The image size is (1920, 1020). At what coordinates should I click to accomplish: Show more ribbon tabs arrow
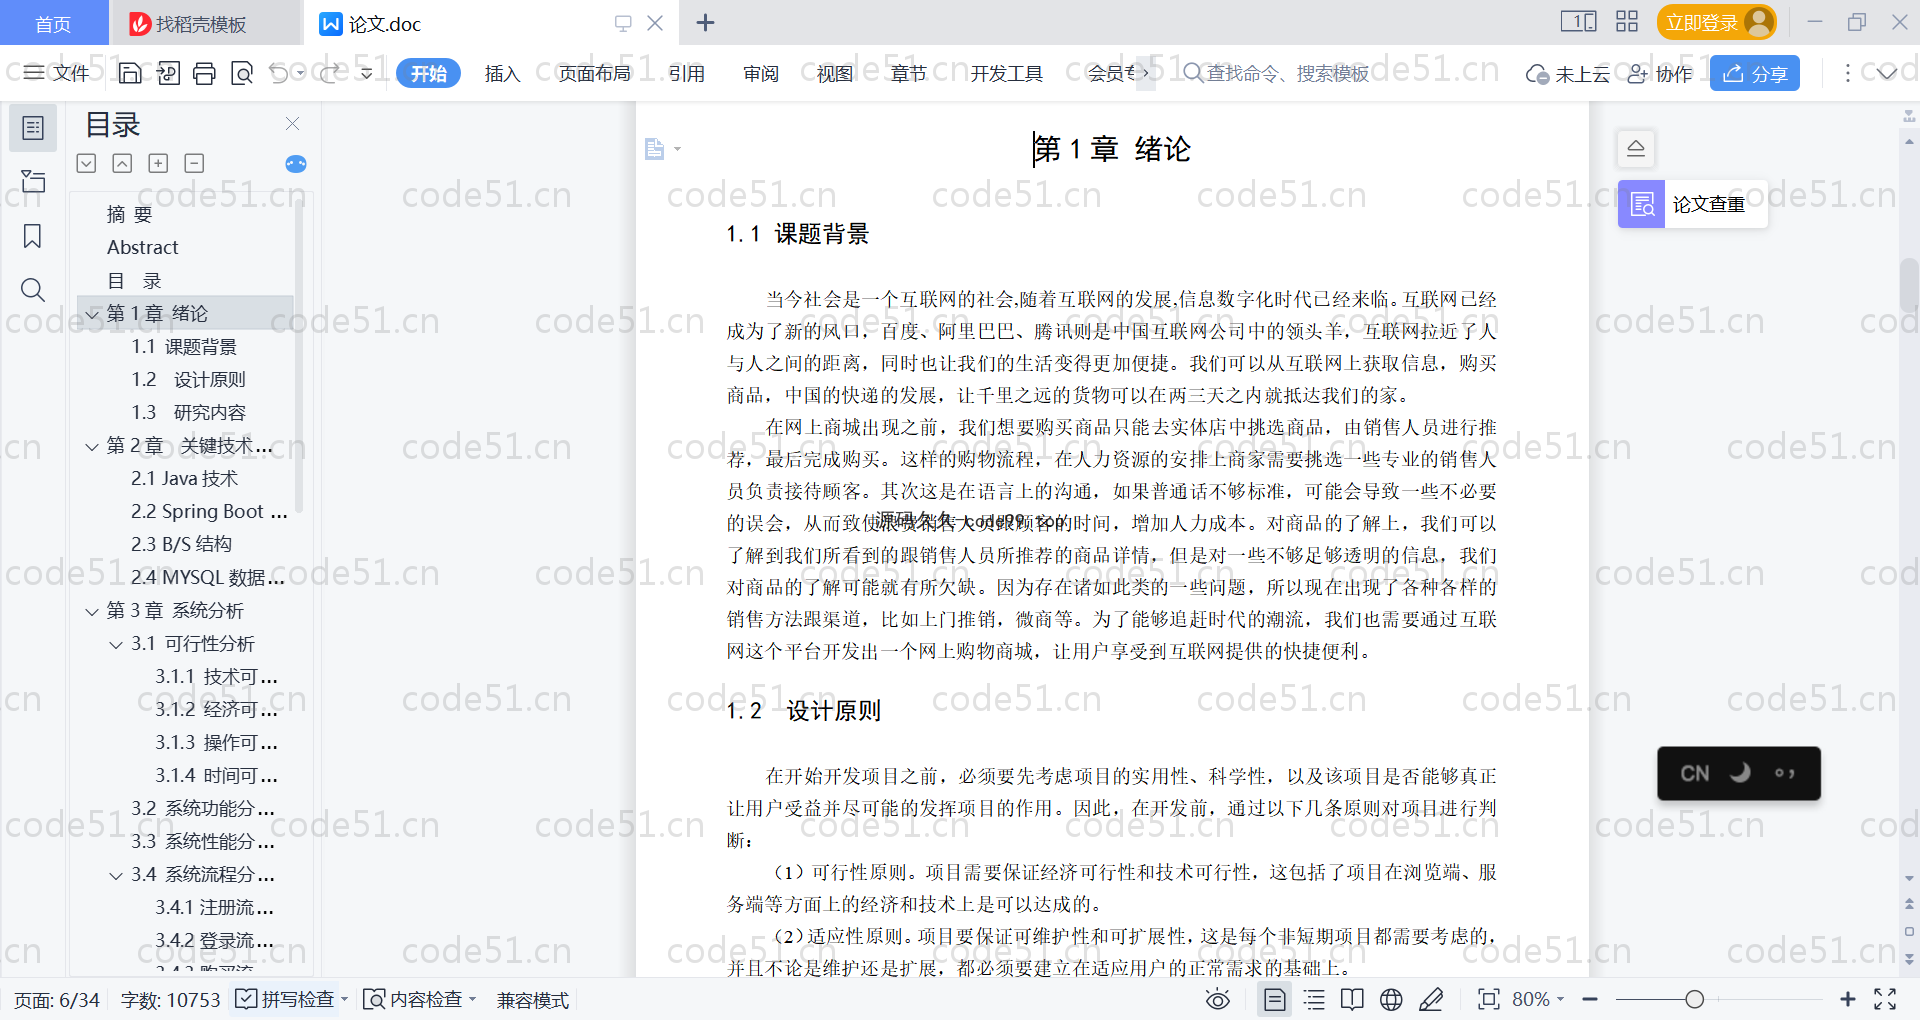[x=1145, y=73]
